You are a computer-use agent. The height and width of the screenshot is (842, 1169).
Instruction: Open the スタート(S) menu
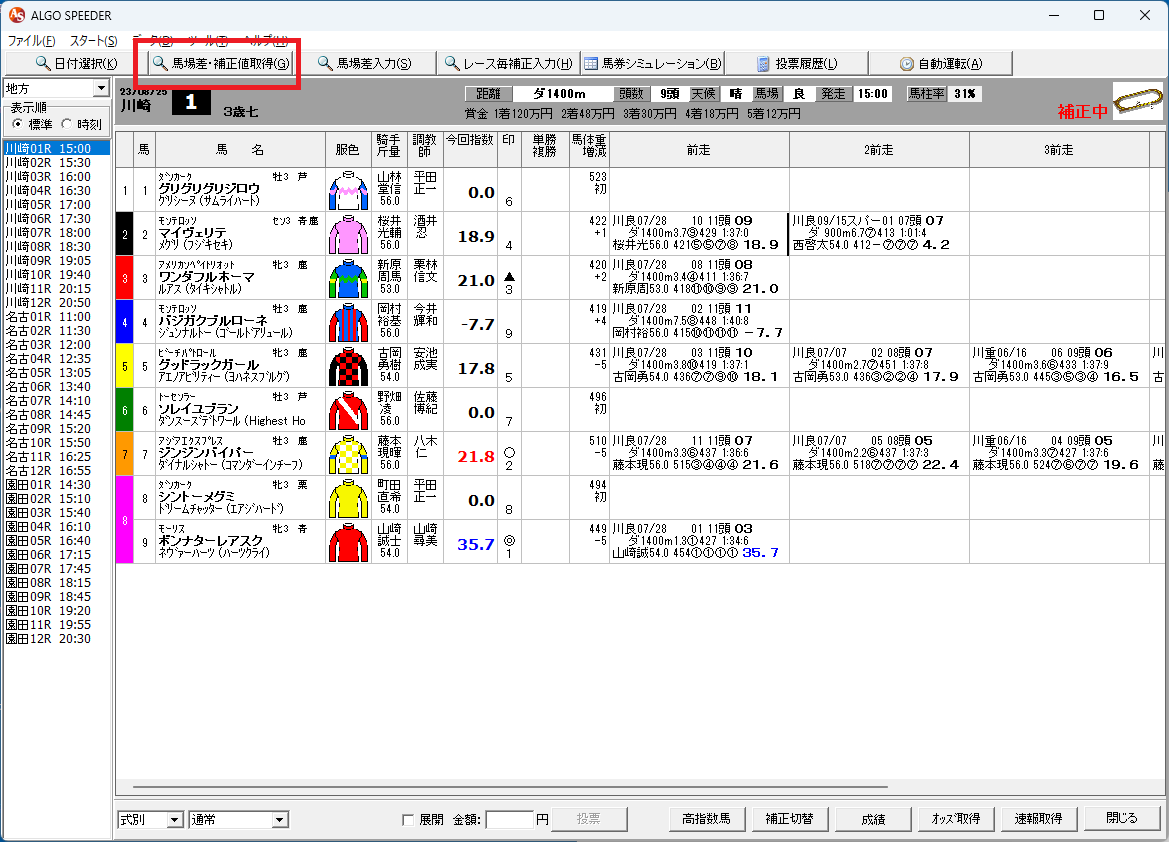(93, 41)
